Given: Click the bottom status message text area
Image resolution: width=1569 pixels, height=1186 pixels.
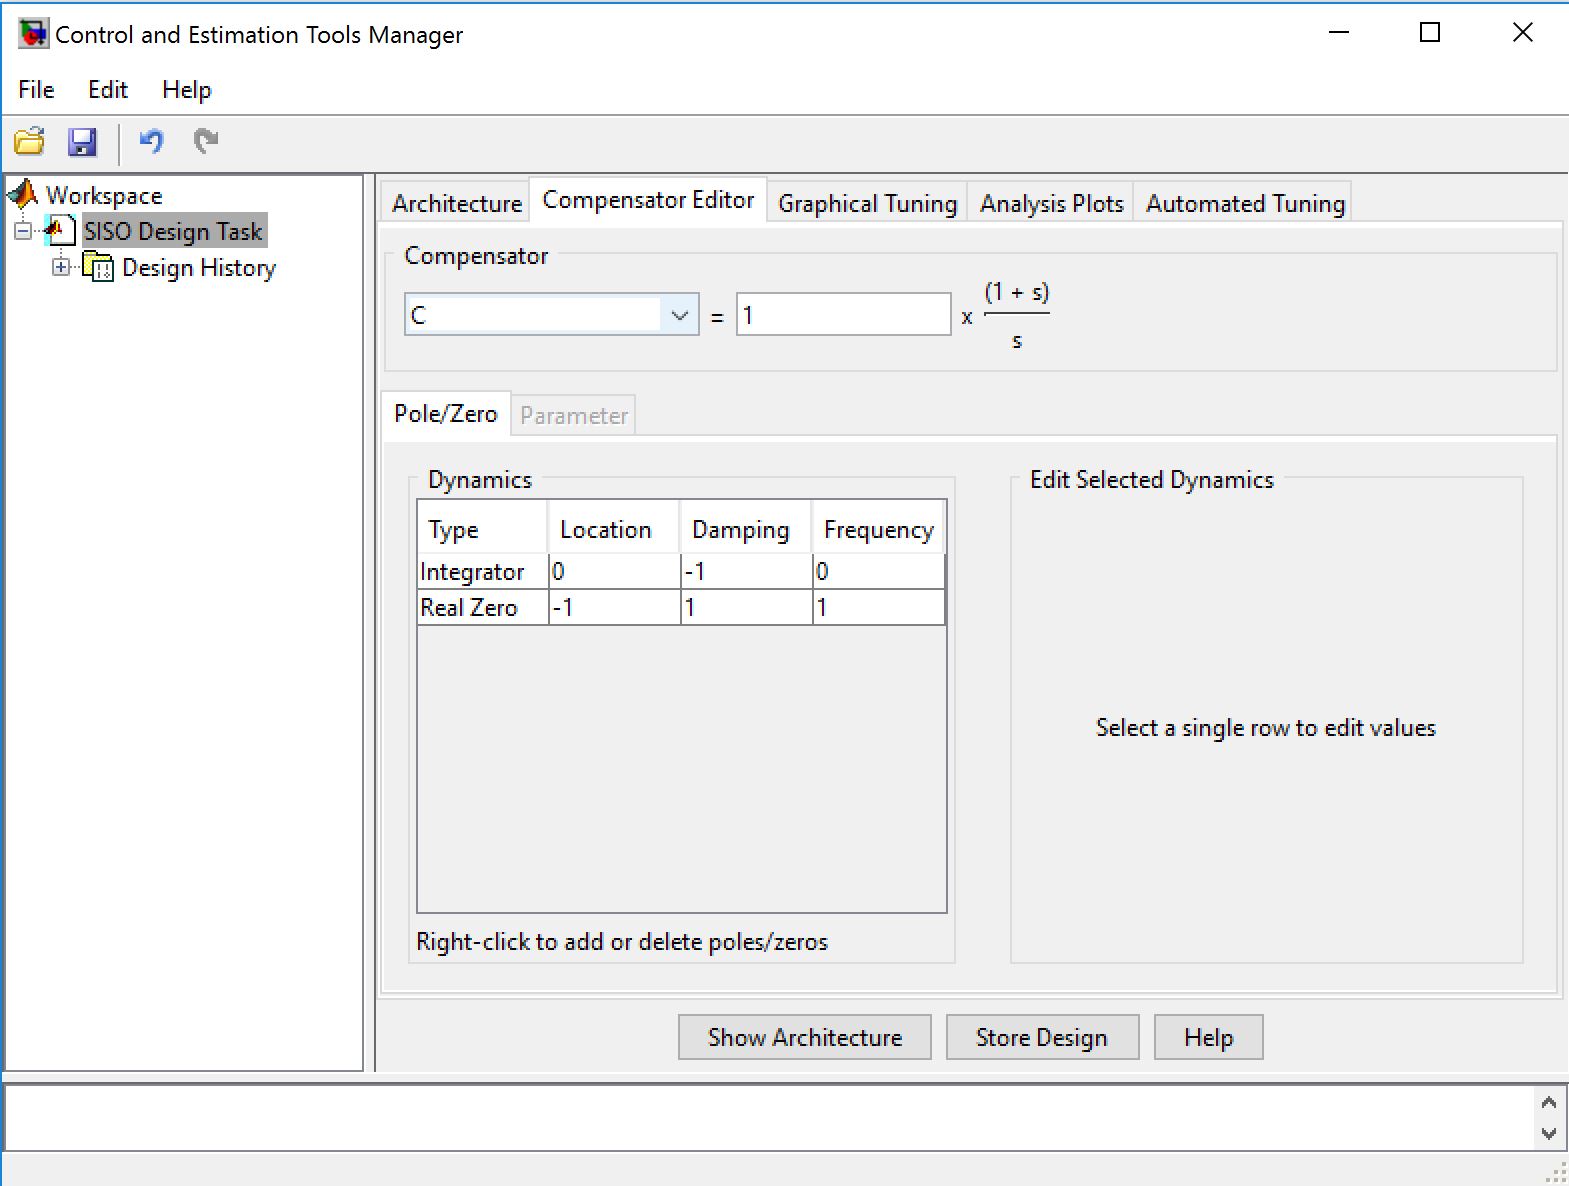Looking at the screenshot, I should pyautogui.click(x=770, y=1118).
